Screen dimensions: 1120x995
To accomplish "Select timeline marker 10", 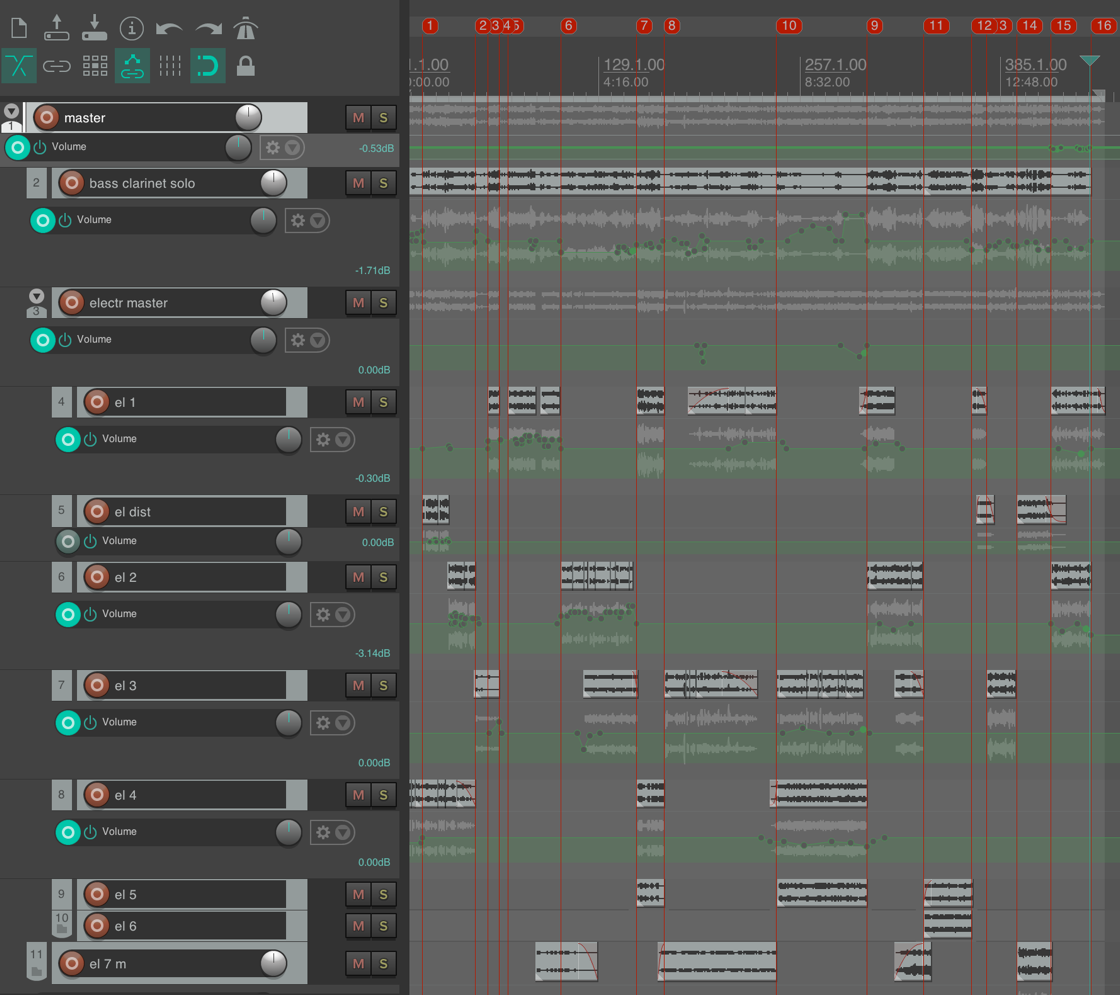I will tap(789, 26).
